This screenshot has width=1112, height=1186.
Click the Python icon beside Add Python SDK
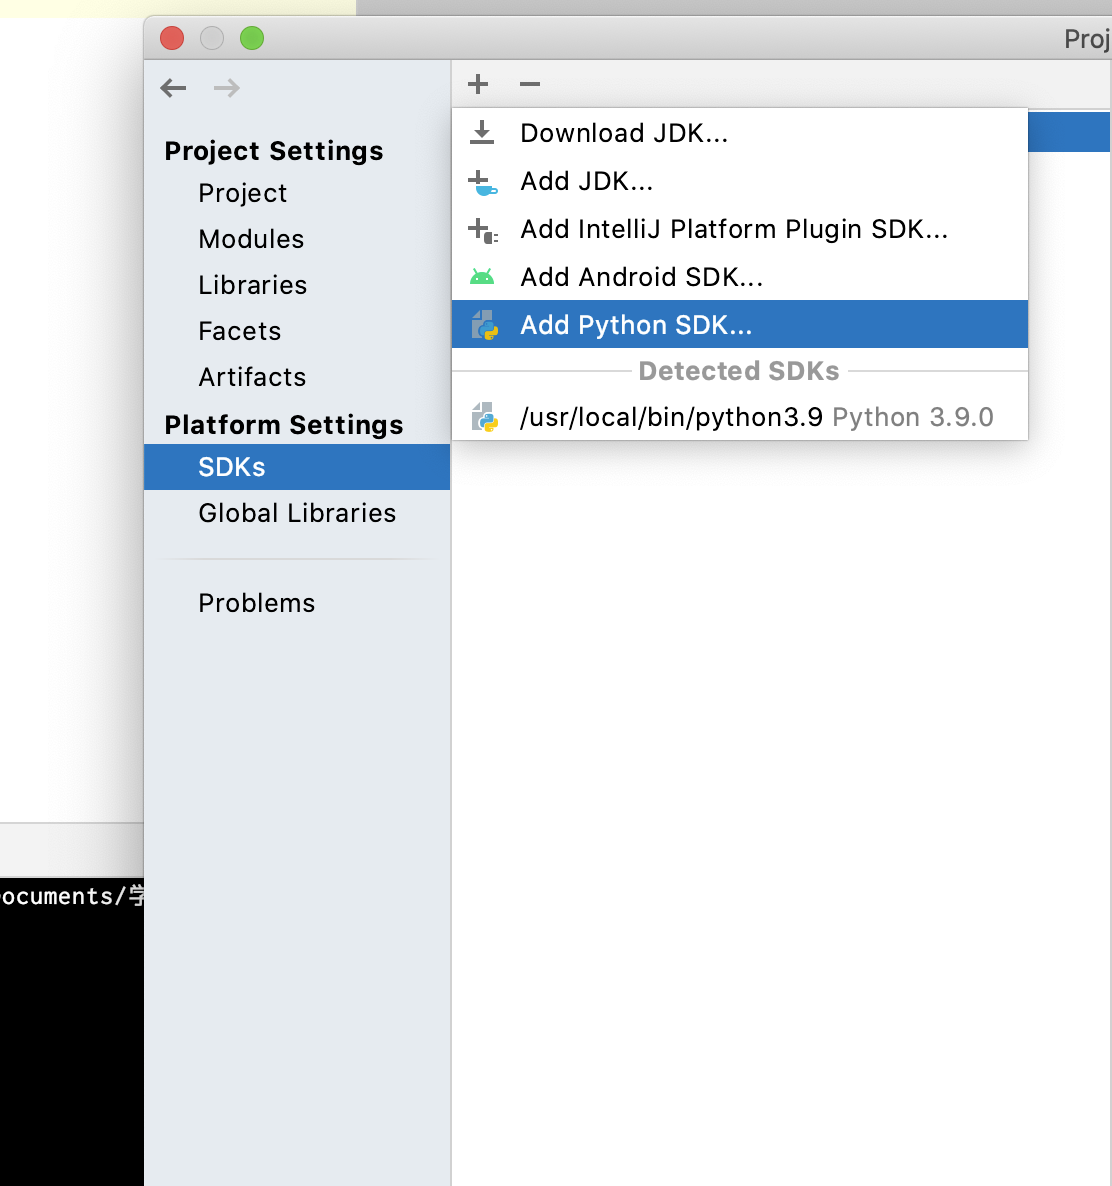(484, 325)
